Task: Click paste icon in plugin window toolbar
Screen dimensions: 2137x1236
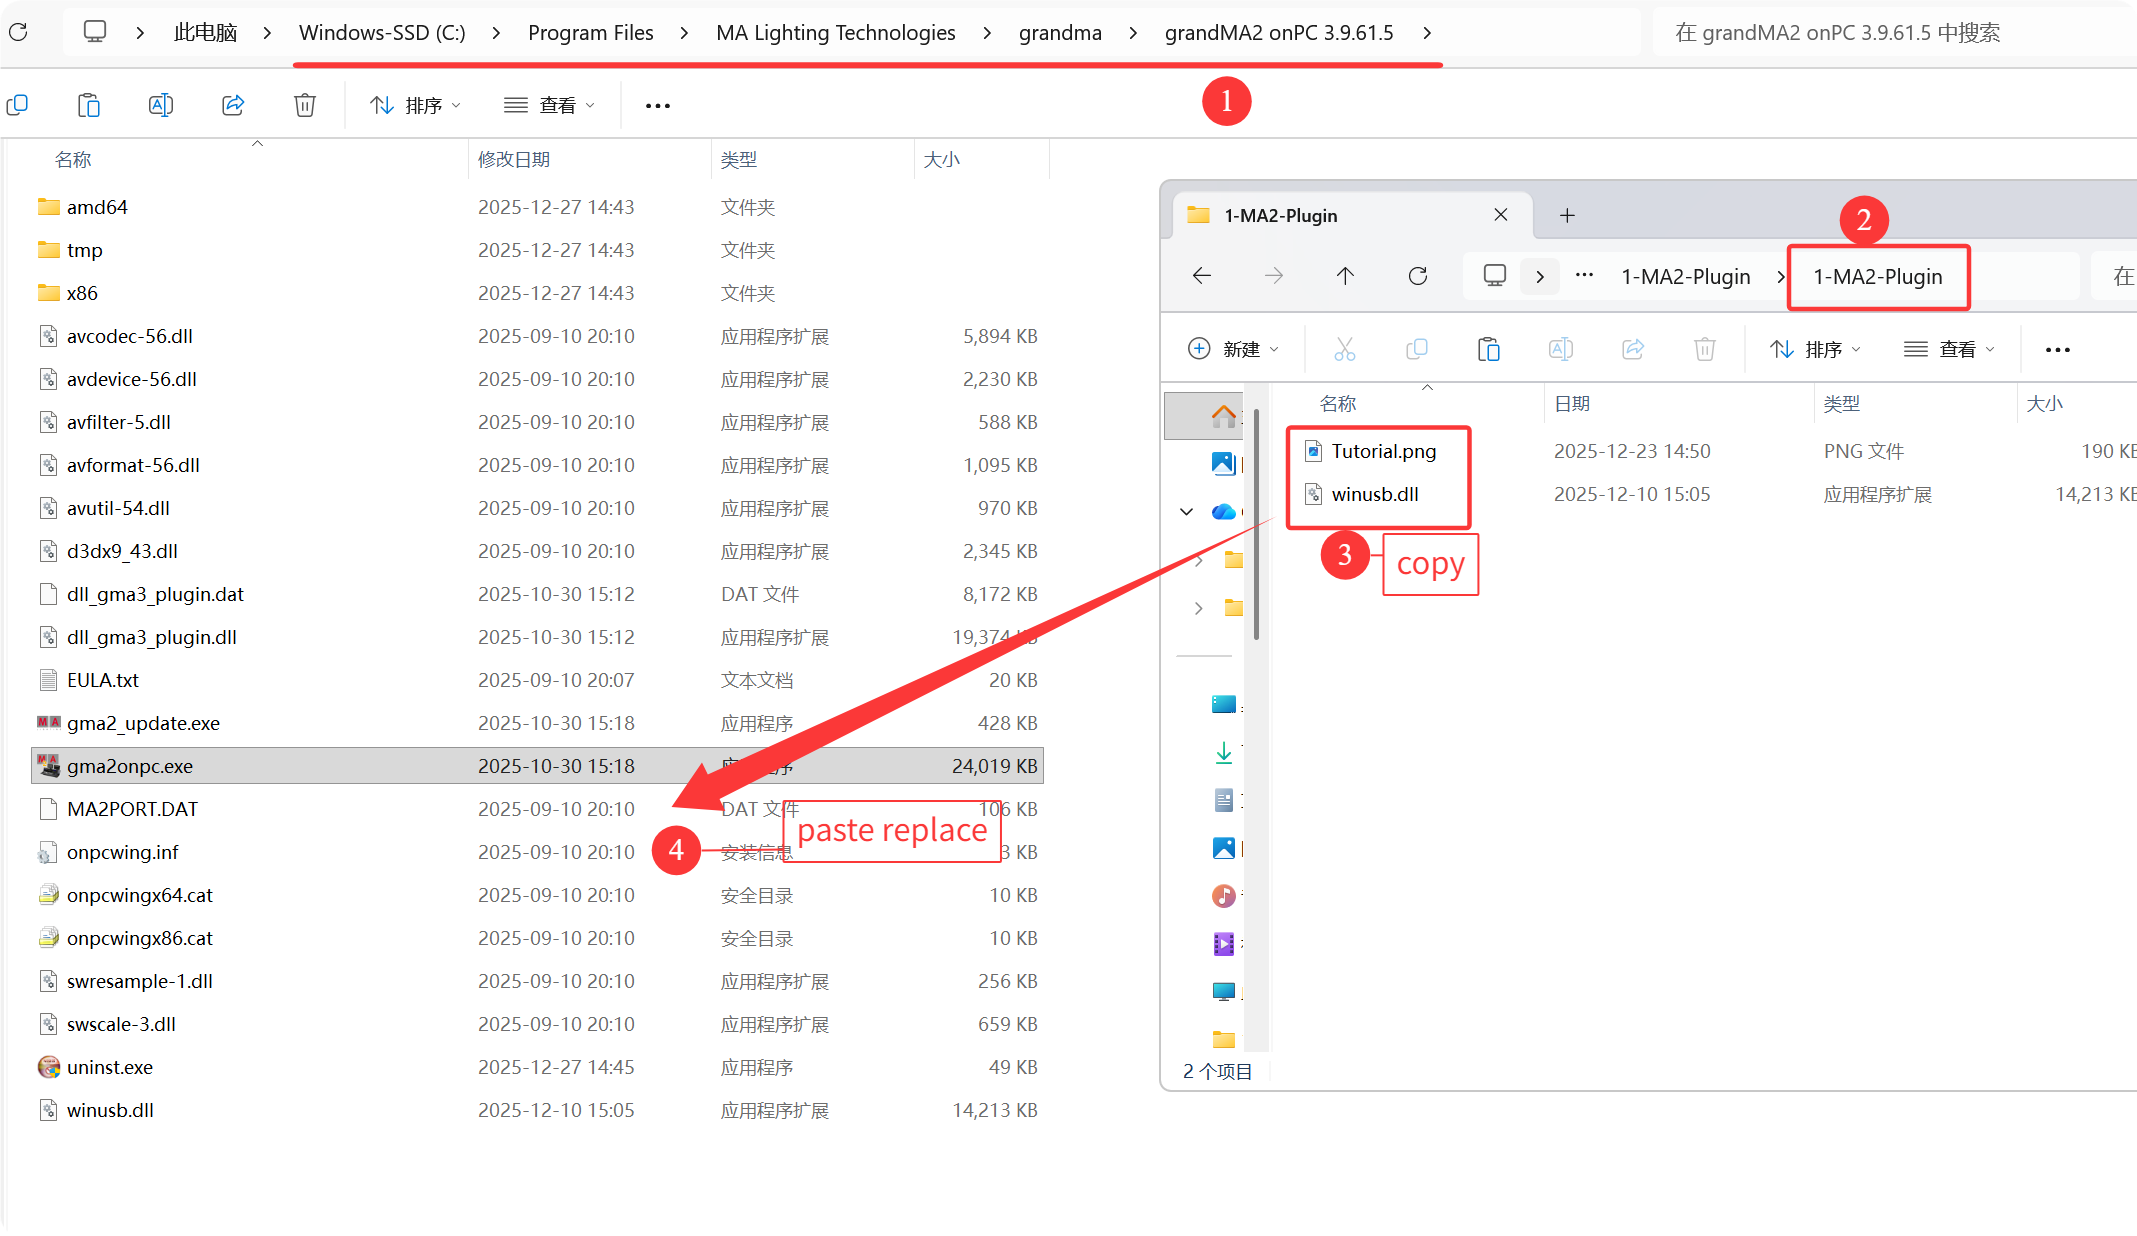Action: [x=1488, y=349]
